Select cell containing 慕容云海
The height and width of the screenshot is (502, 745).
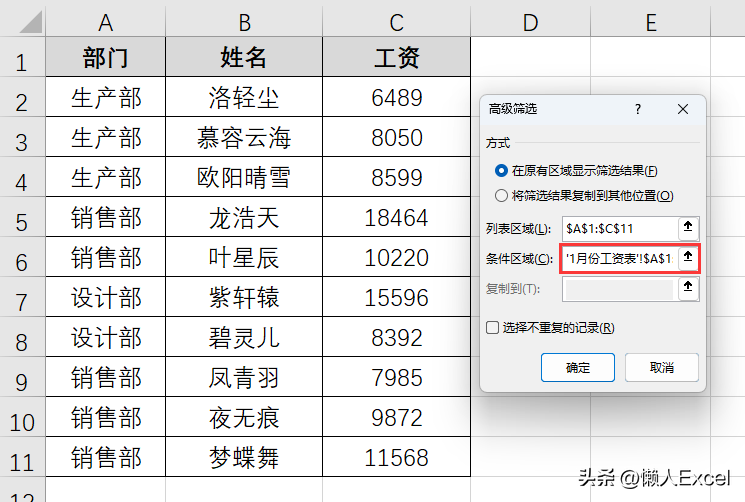click(x=244, y=137)
